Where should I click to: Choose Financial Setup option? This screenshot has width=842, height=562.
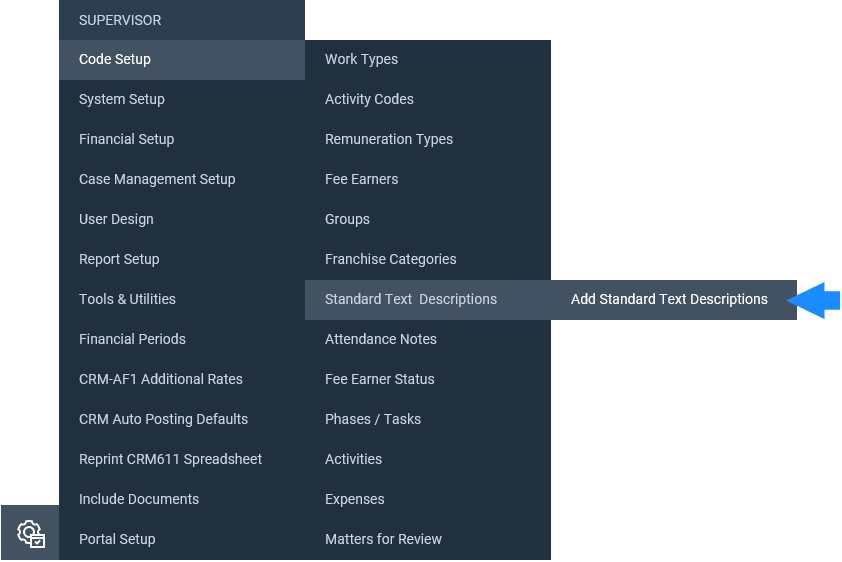click(182, 140)
